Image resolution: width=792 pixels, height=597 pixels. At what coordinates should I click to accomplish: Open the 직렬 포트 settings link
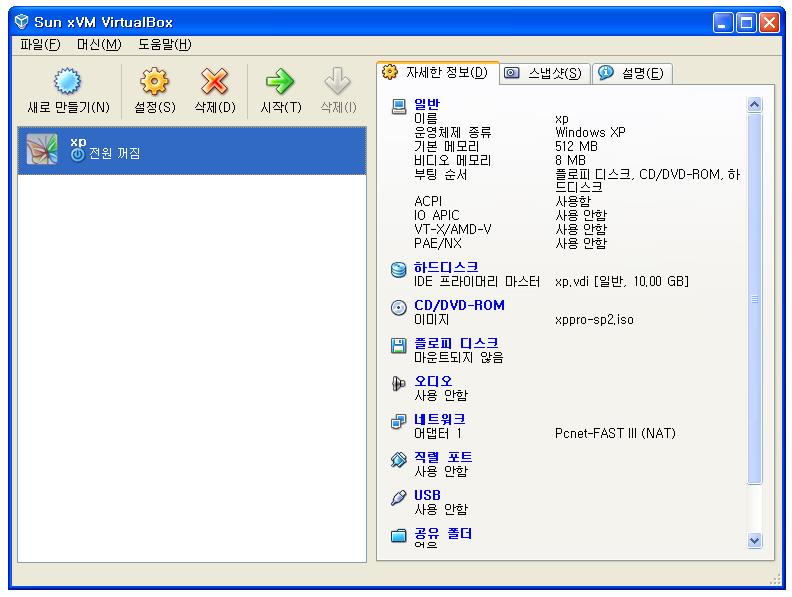[x=443, y=457]
